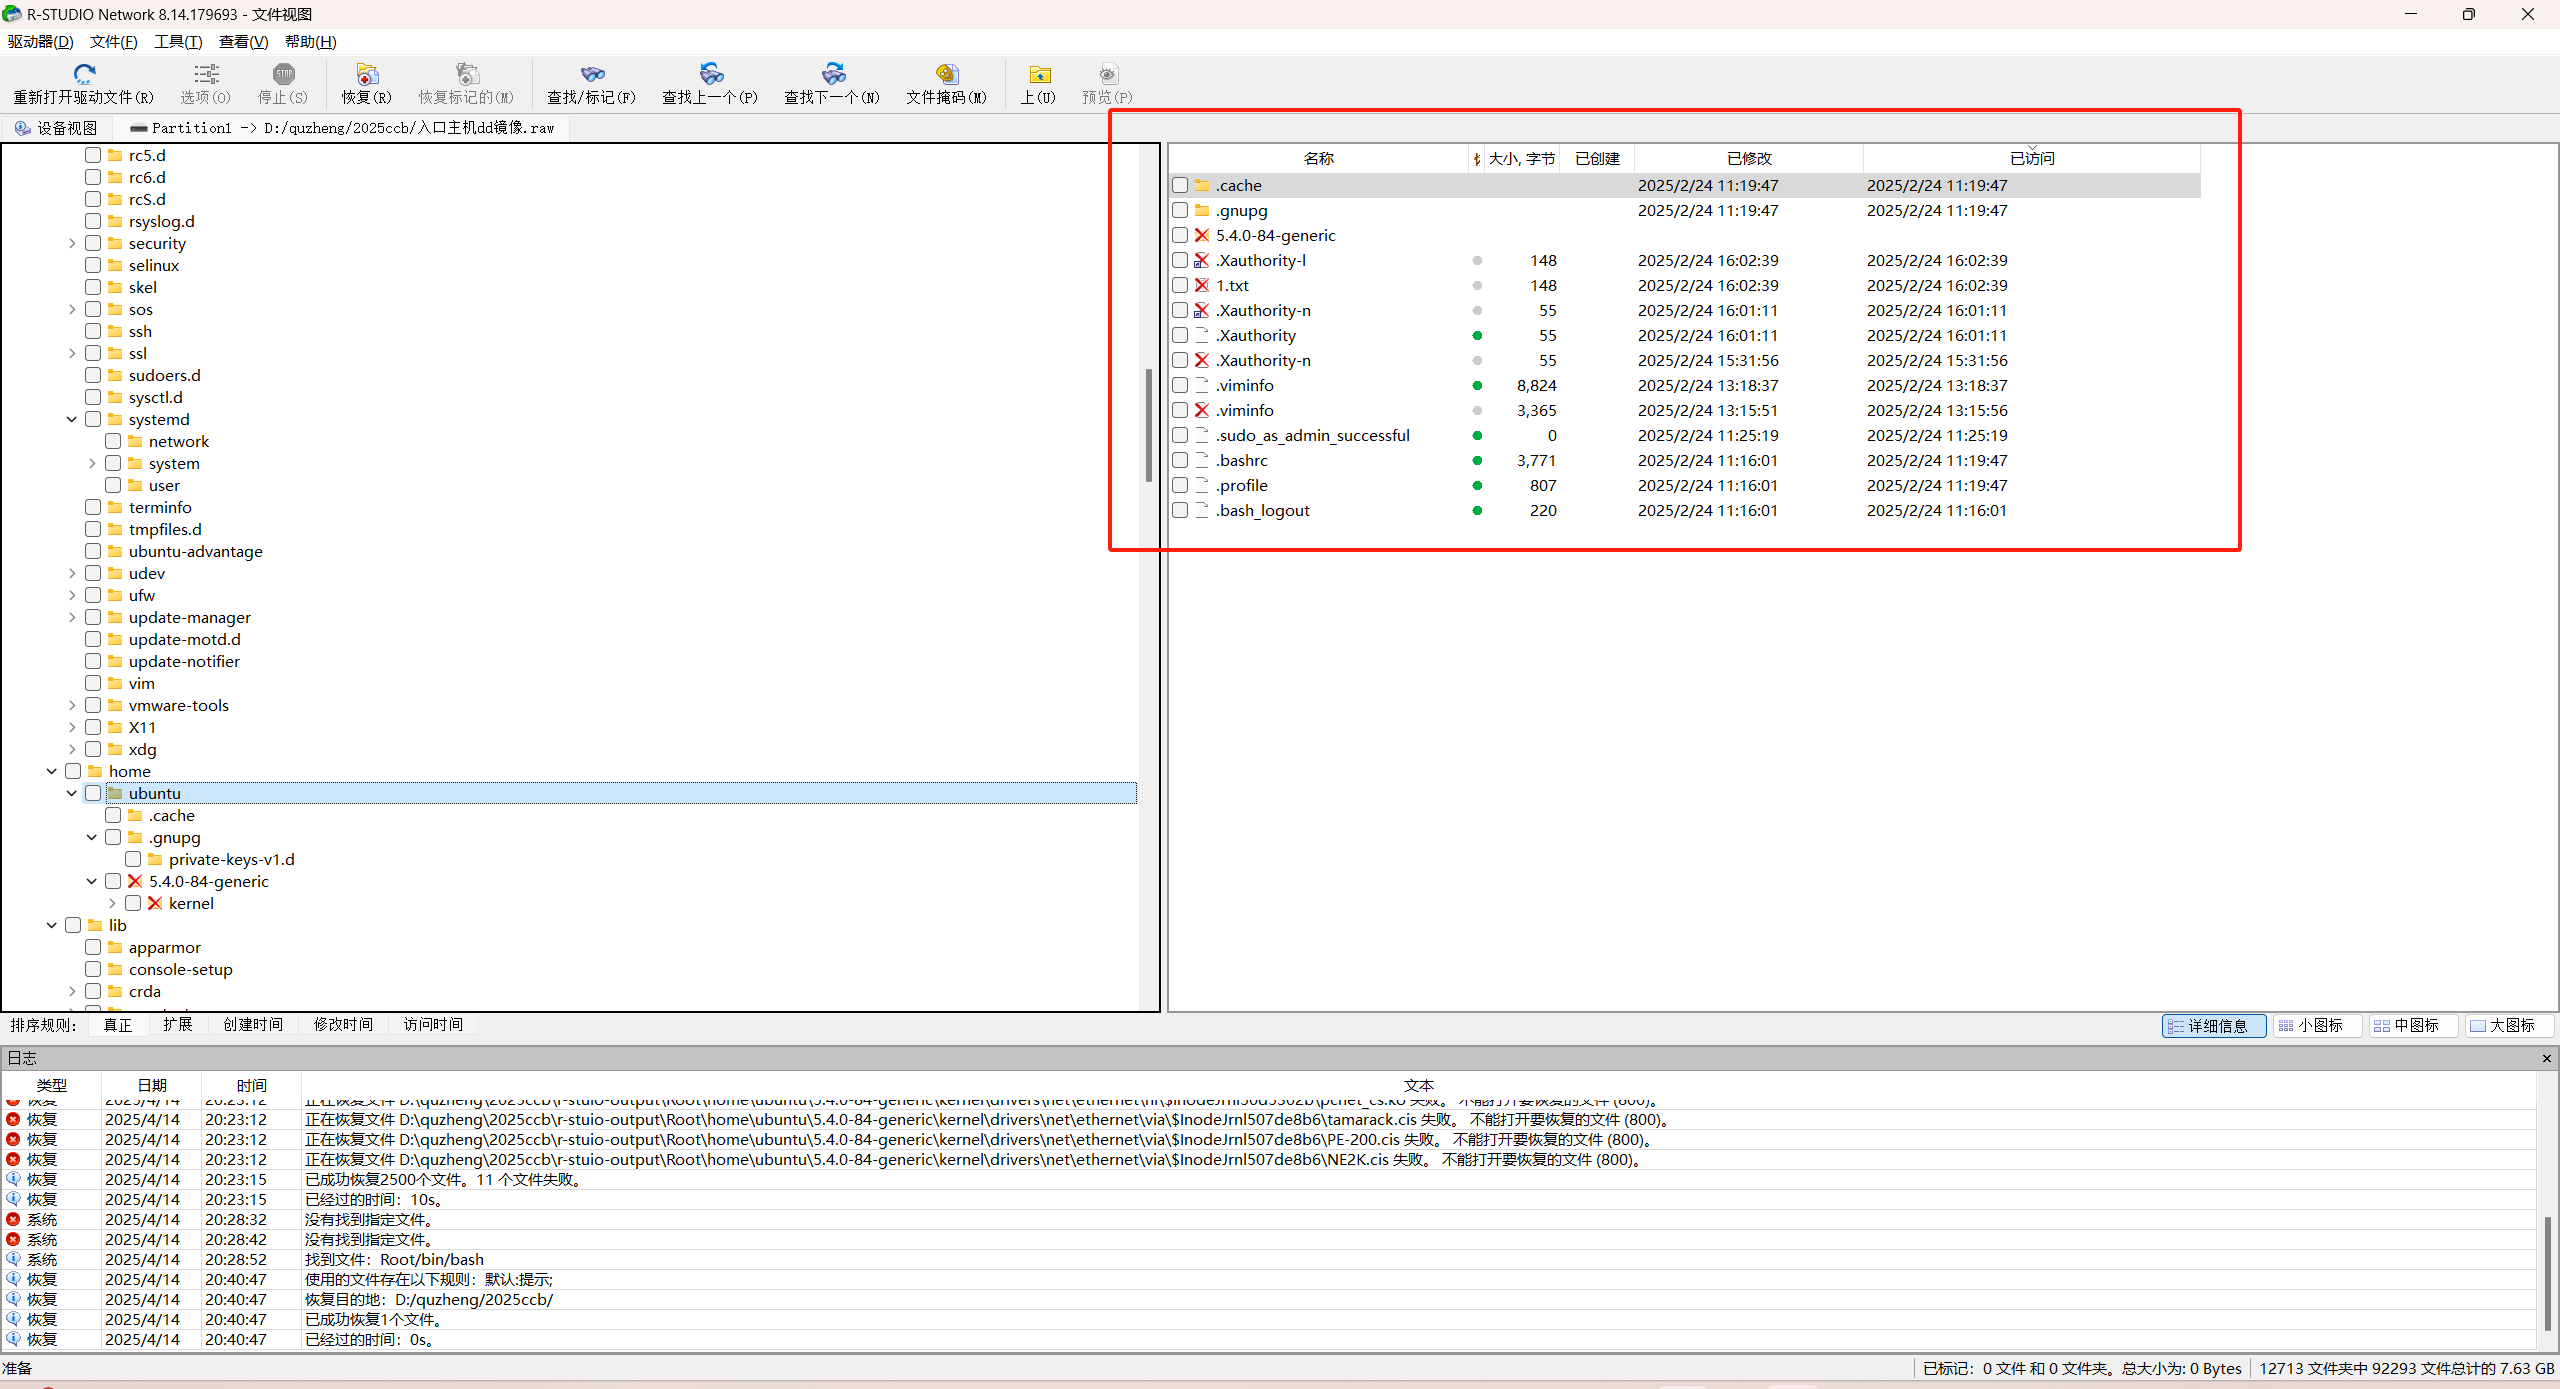Viewport: 2560px width, 1389px height.
Task: Click the folder tree vertical scrollbar thumb
Action: 1149,425
